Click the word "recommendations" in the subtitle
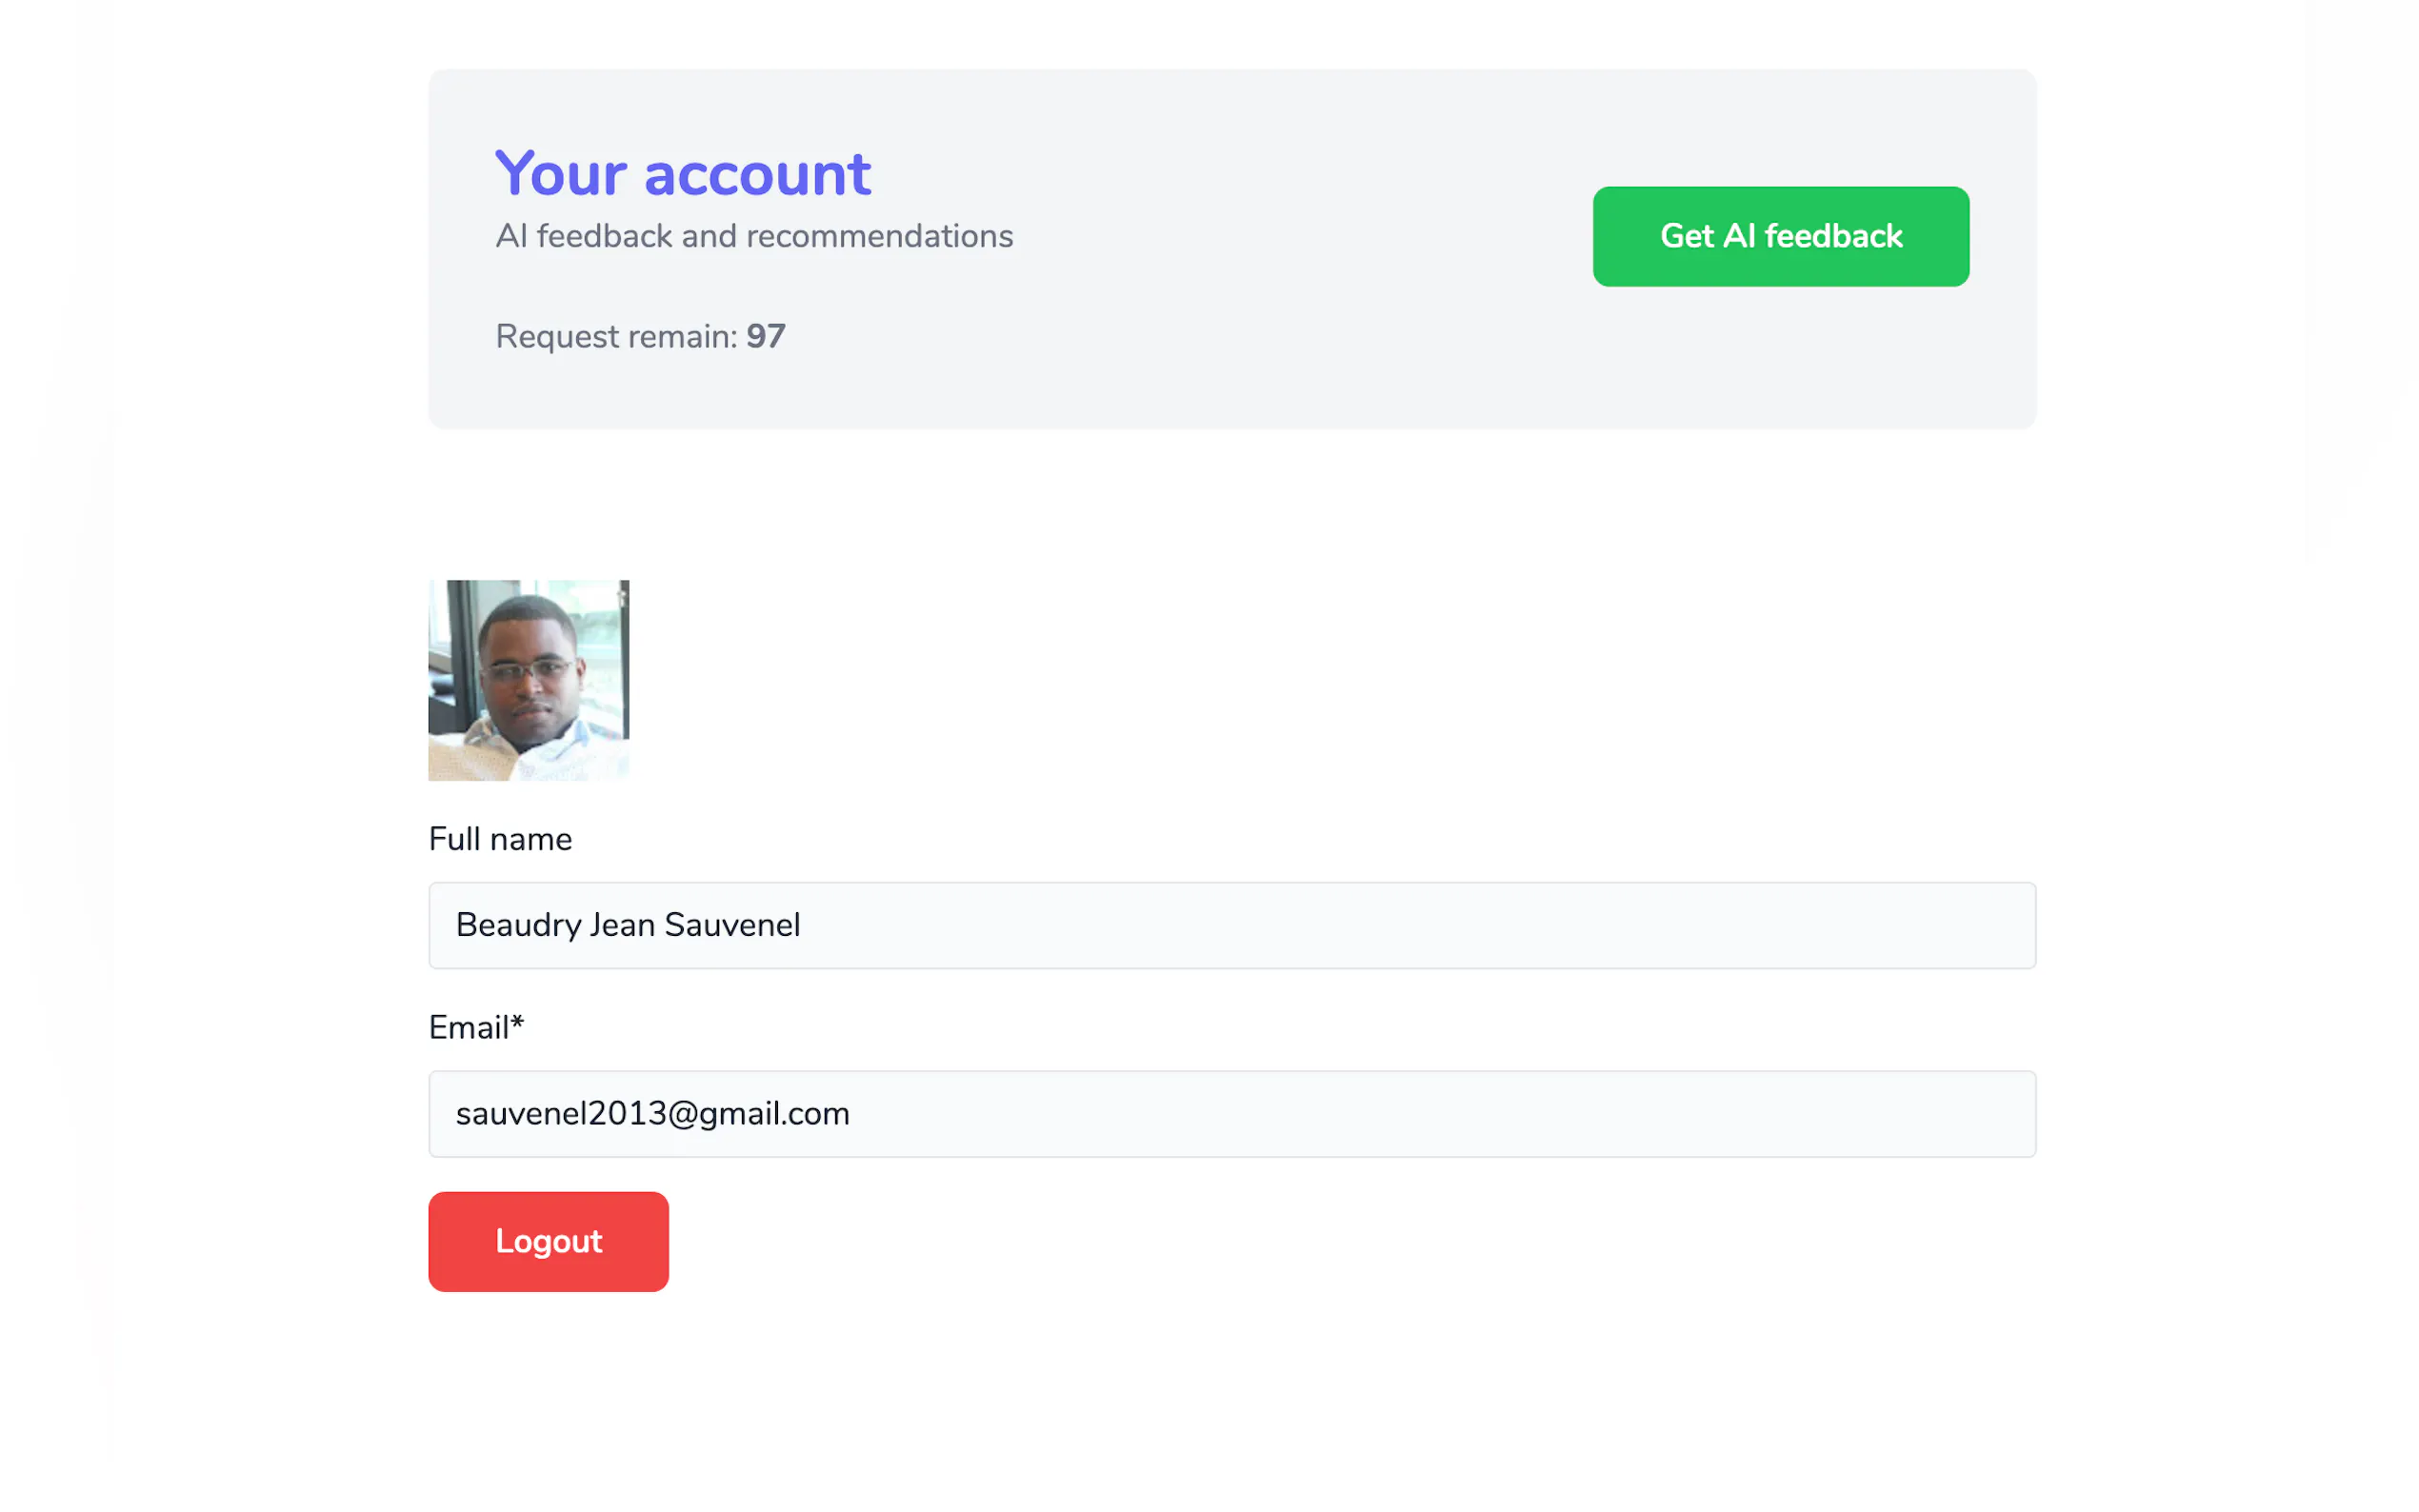 (879, 236)
